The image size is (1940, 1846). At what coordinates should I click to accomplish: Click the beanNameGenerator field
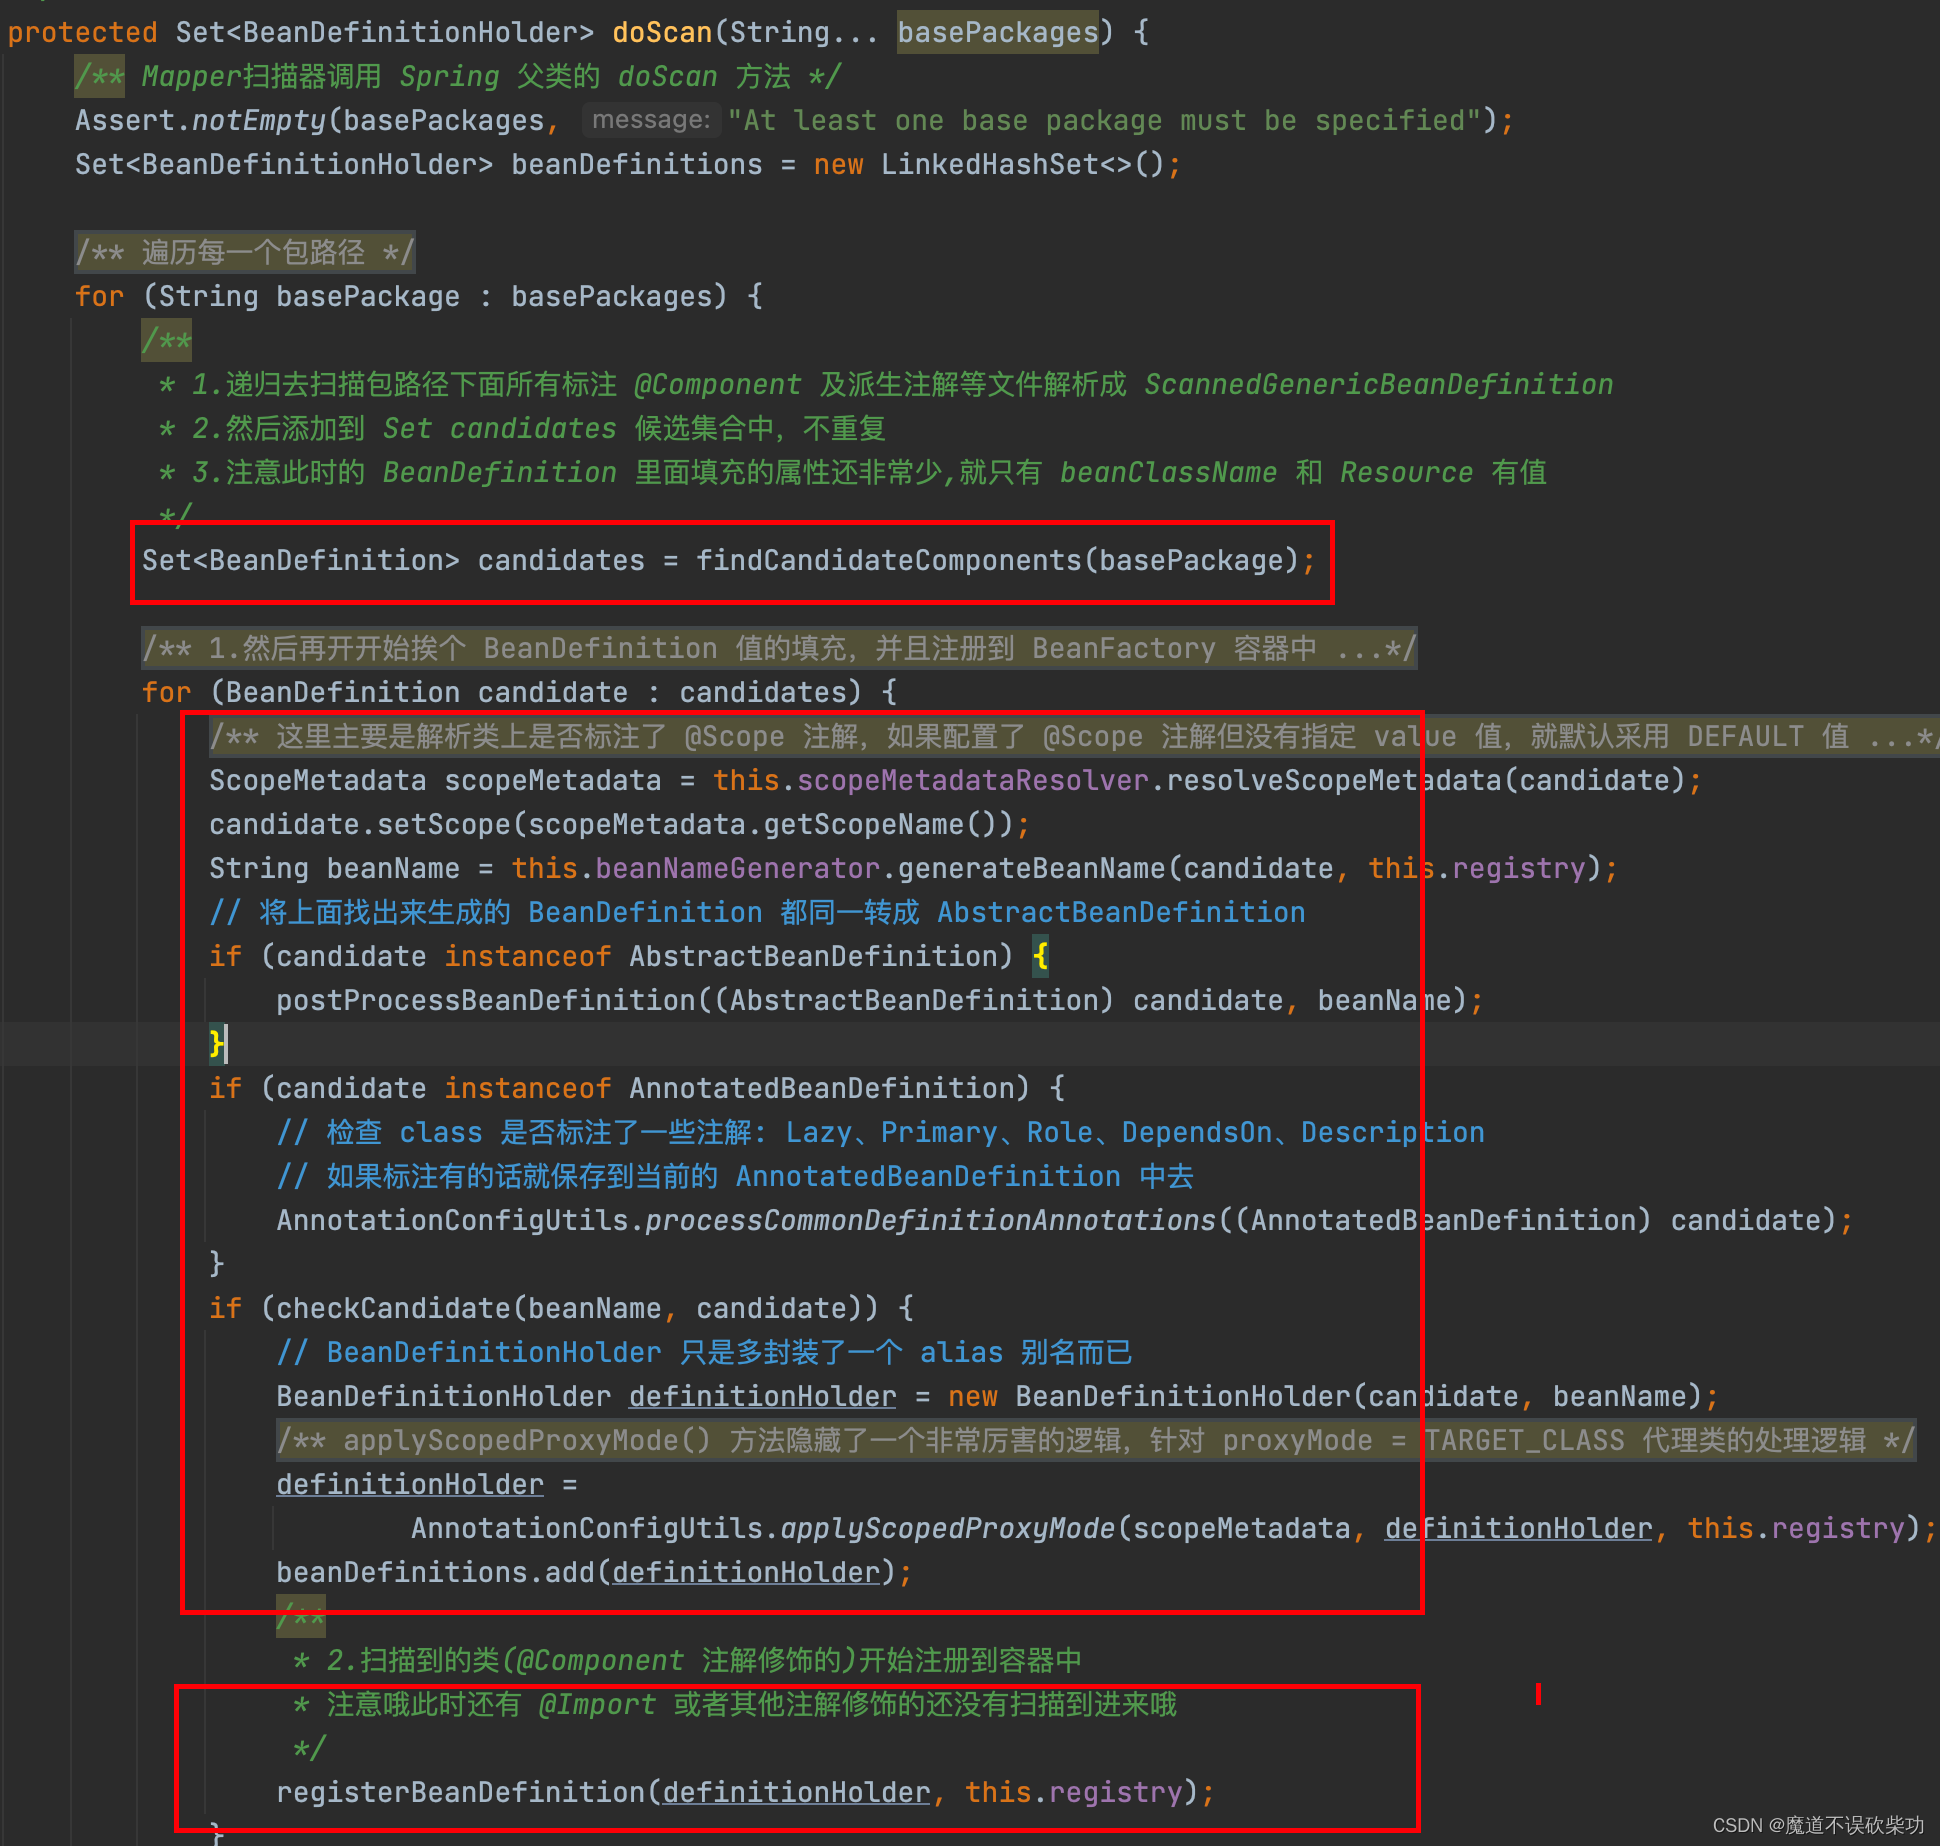737,868
